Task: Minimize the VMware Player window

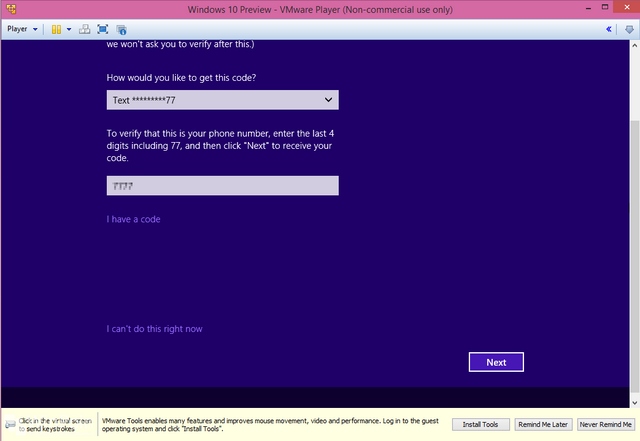Action: point(588,8)
